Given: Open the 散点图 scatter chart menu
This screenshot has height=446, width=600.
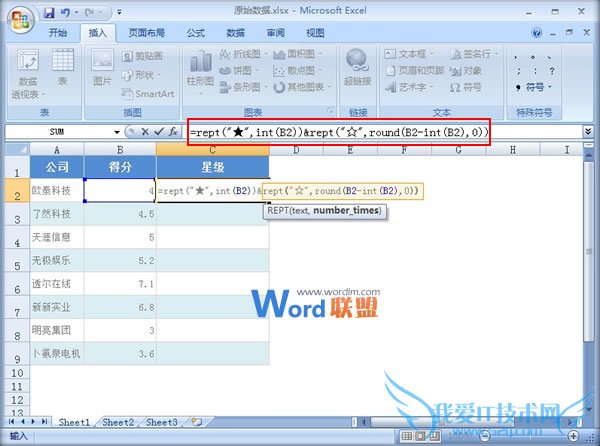Looking at the screenshot, I should point(297,70).
